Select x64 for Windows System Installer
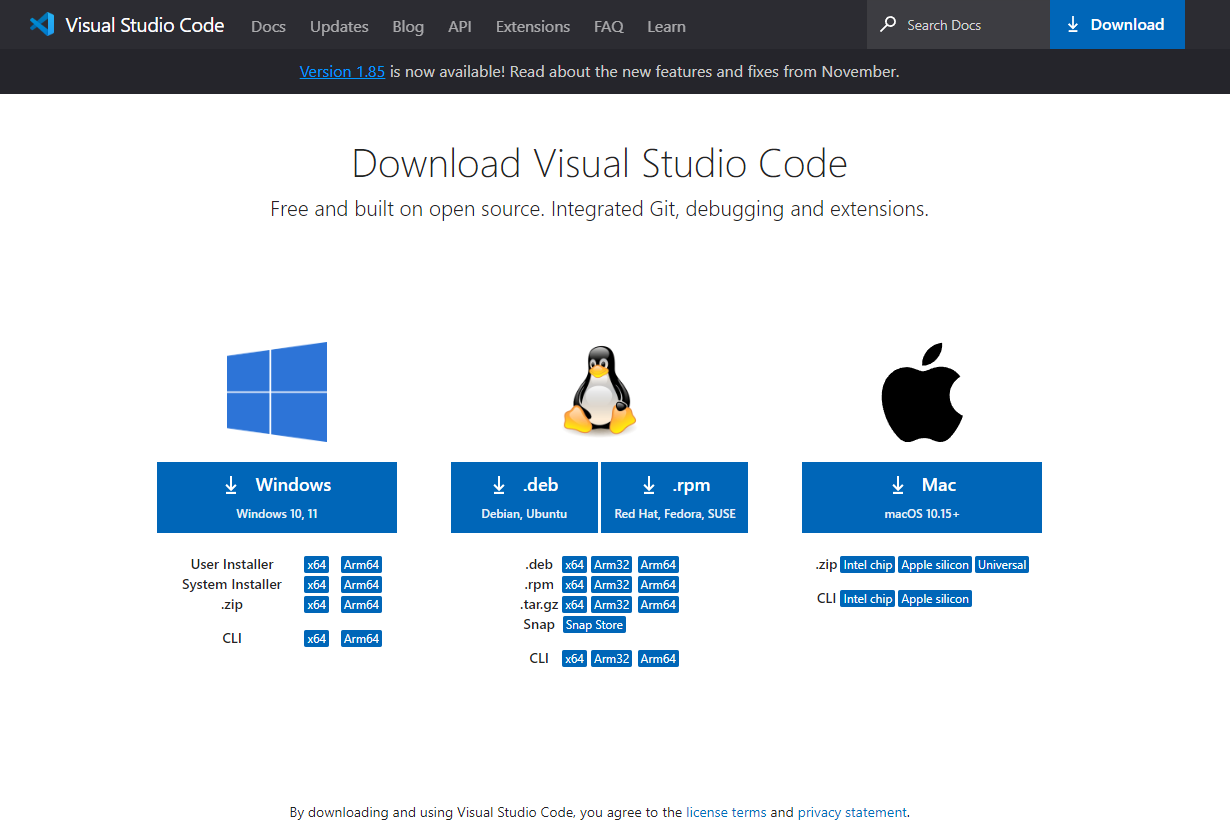The width and height of the screenshot is (1230, 839). pos(317,585)
